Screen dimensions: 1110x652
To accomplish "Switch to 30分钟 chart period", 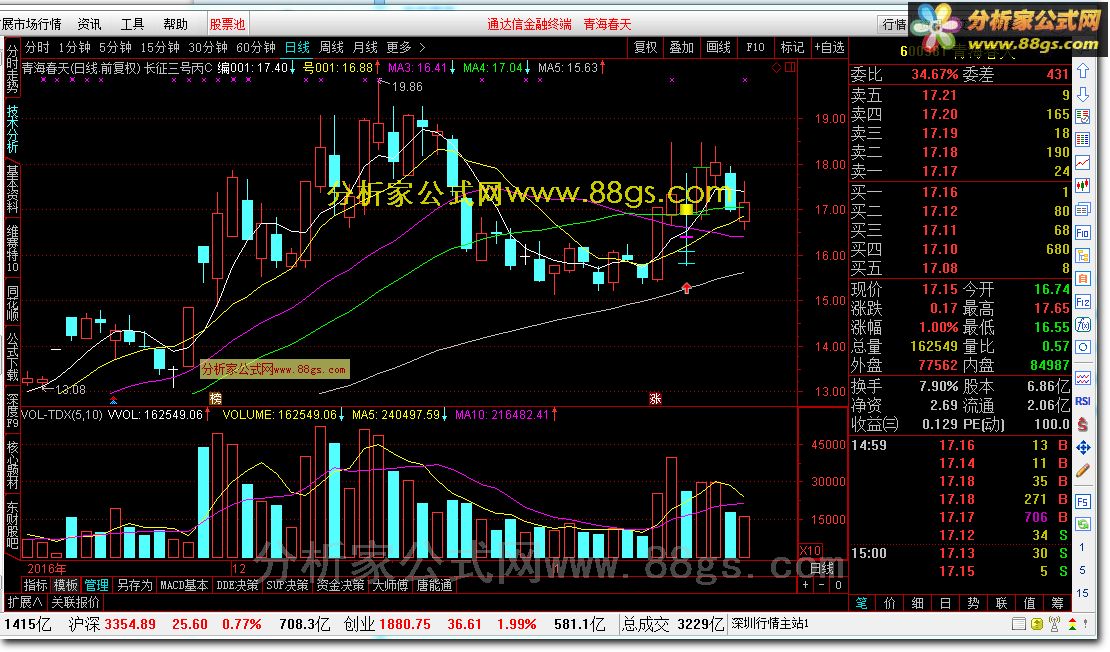I will 208,47.
